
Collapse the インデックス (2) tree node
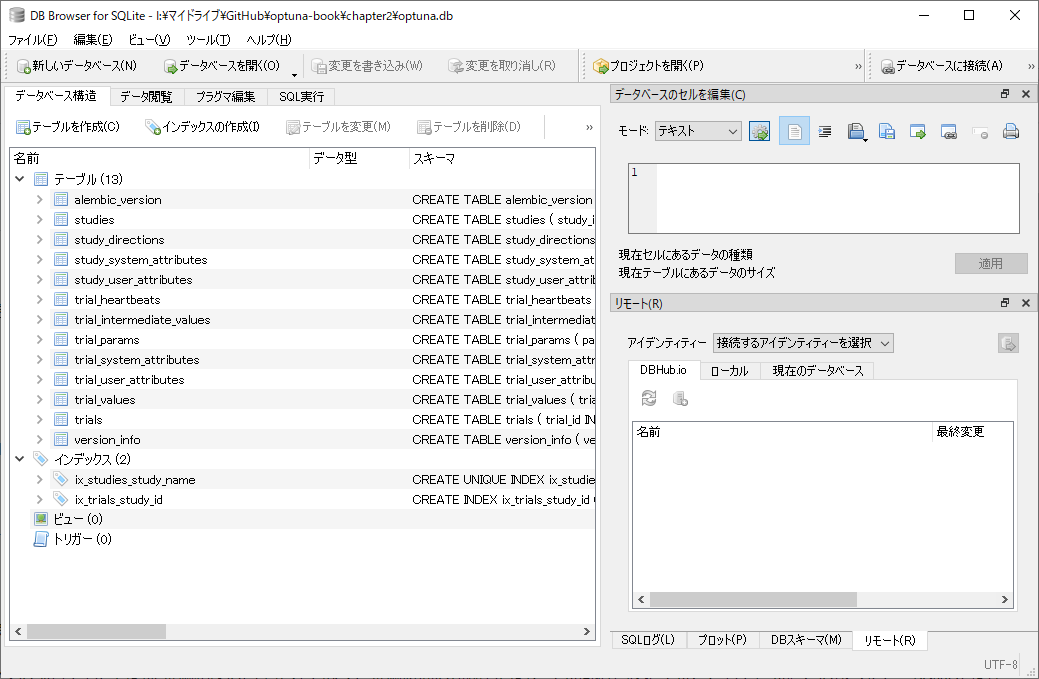(x=20, y=459)
